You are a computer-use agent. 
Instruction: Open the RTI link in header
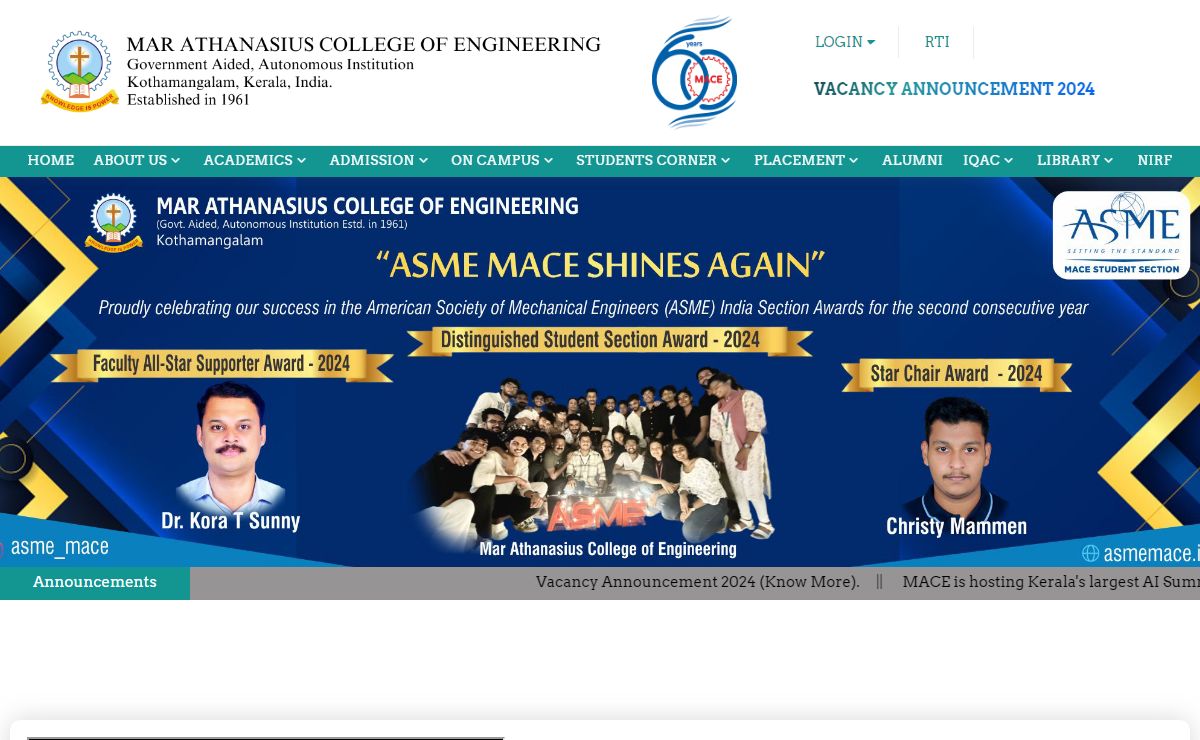(x=937, y=42)
